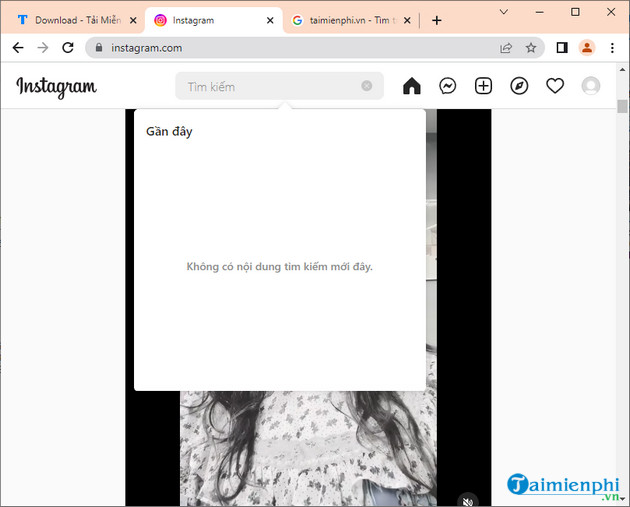Click the new post plus icon

483,86
